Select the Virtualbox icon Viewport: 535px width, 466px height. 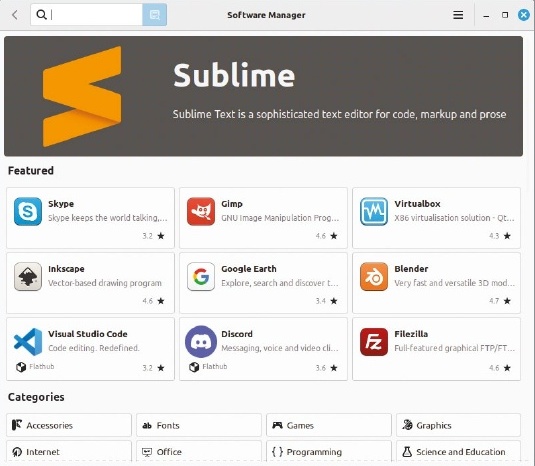tap(374, 212)
